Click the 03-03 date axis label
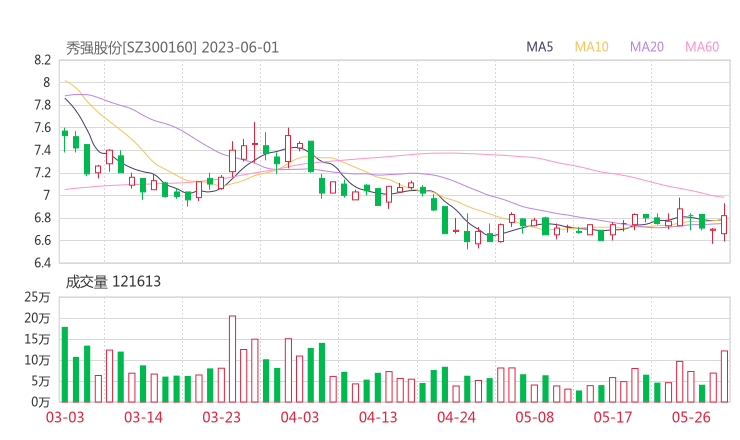 tap(65, 417)
